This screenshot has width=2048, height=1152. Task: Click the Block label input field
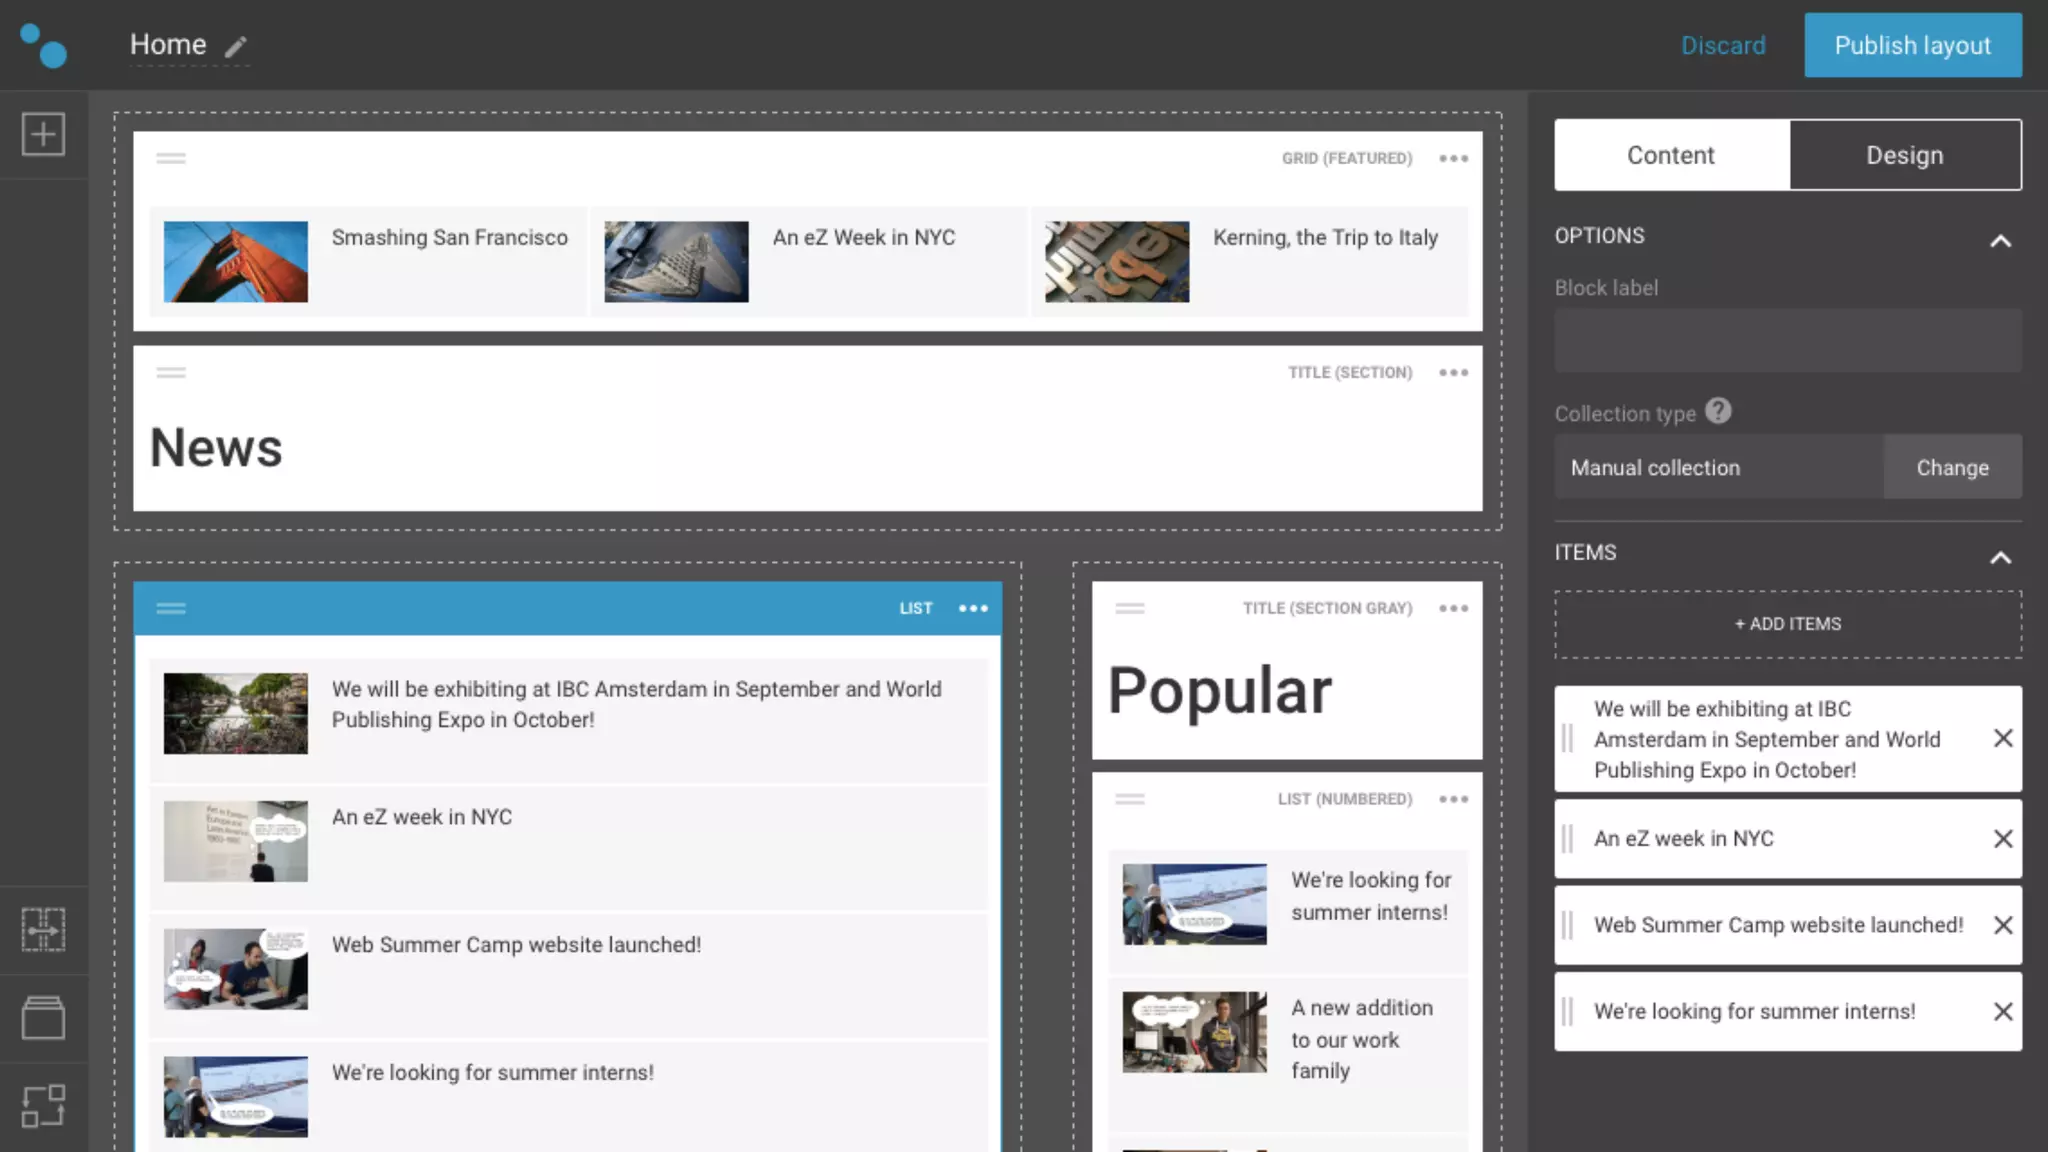(1788, 341)
